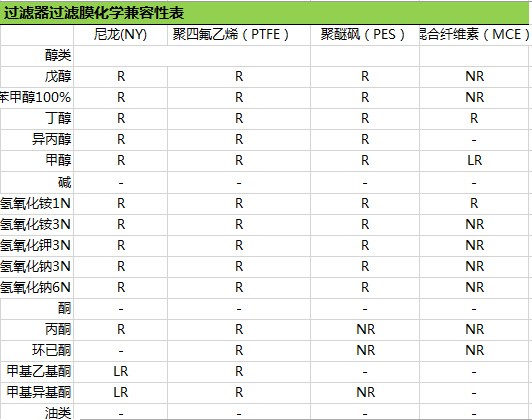Click NR in 氢氧化钾3N row under MCE
Screen dimensions: 532x420
[x=474, y=245]
